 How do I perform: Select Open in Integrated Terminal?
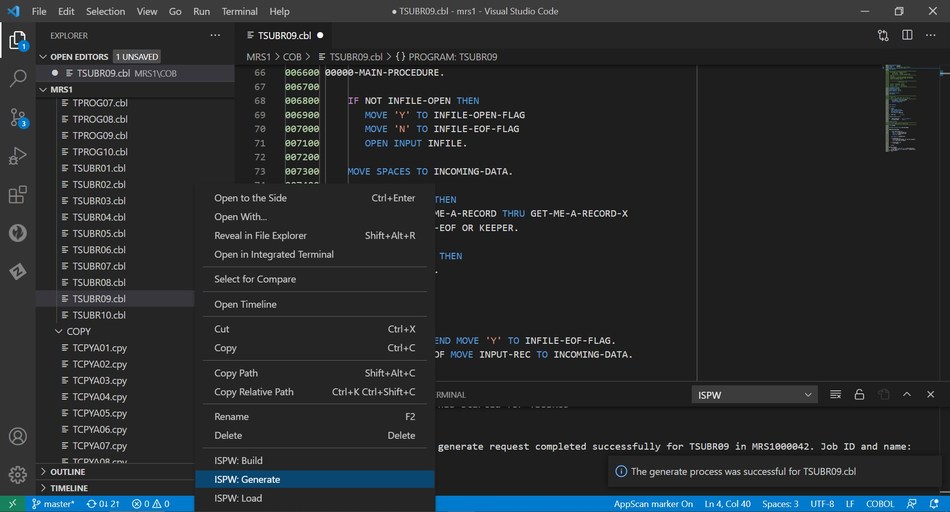[x=315, y=254]
